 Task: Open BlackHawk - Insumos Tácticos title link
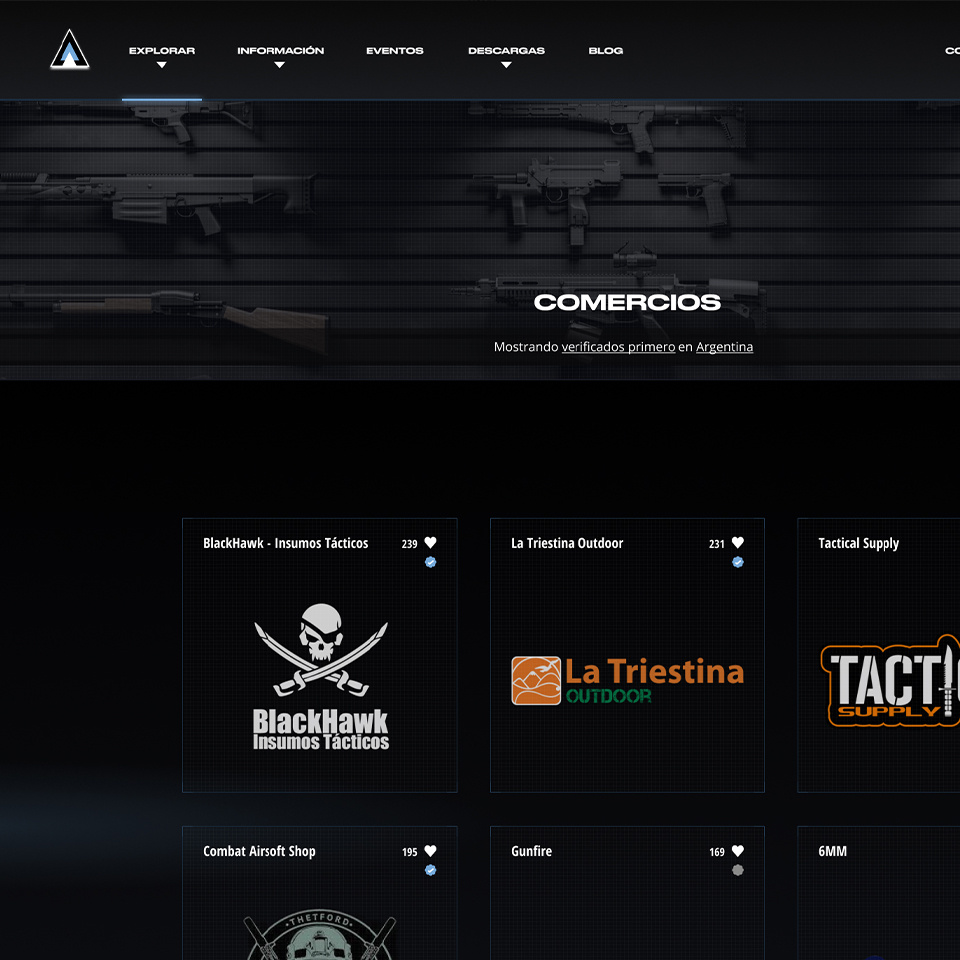click(x=286, y=543)
